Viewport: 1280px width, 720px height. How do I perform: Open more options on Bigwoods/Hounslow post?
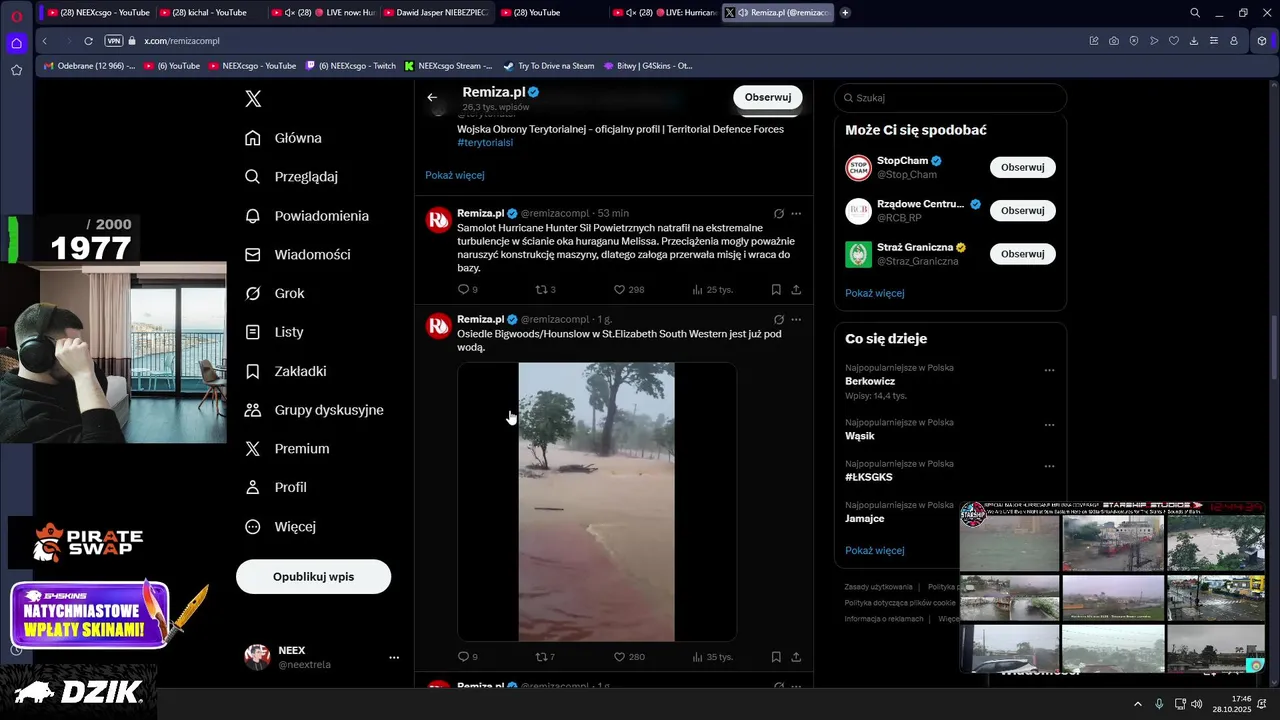(x=796, y=320)
